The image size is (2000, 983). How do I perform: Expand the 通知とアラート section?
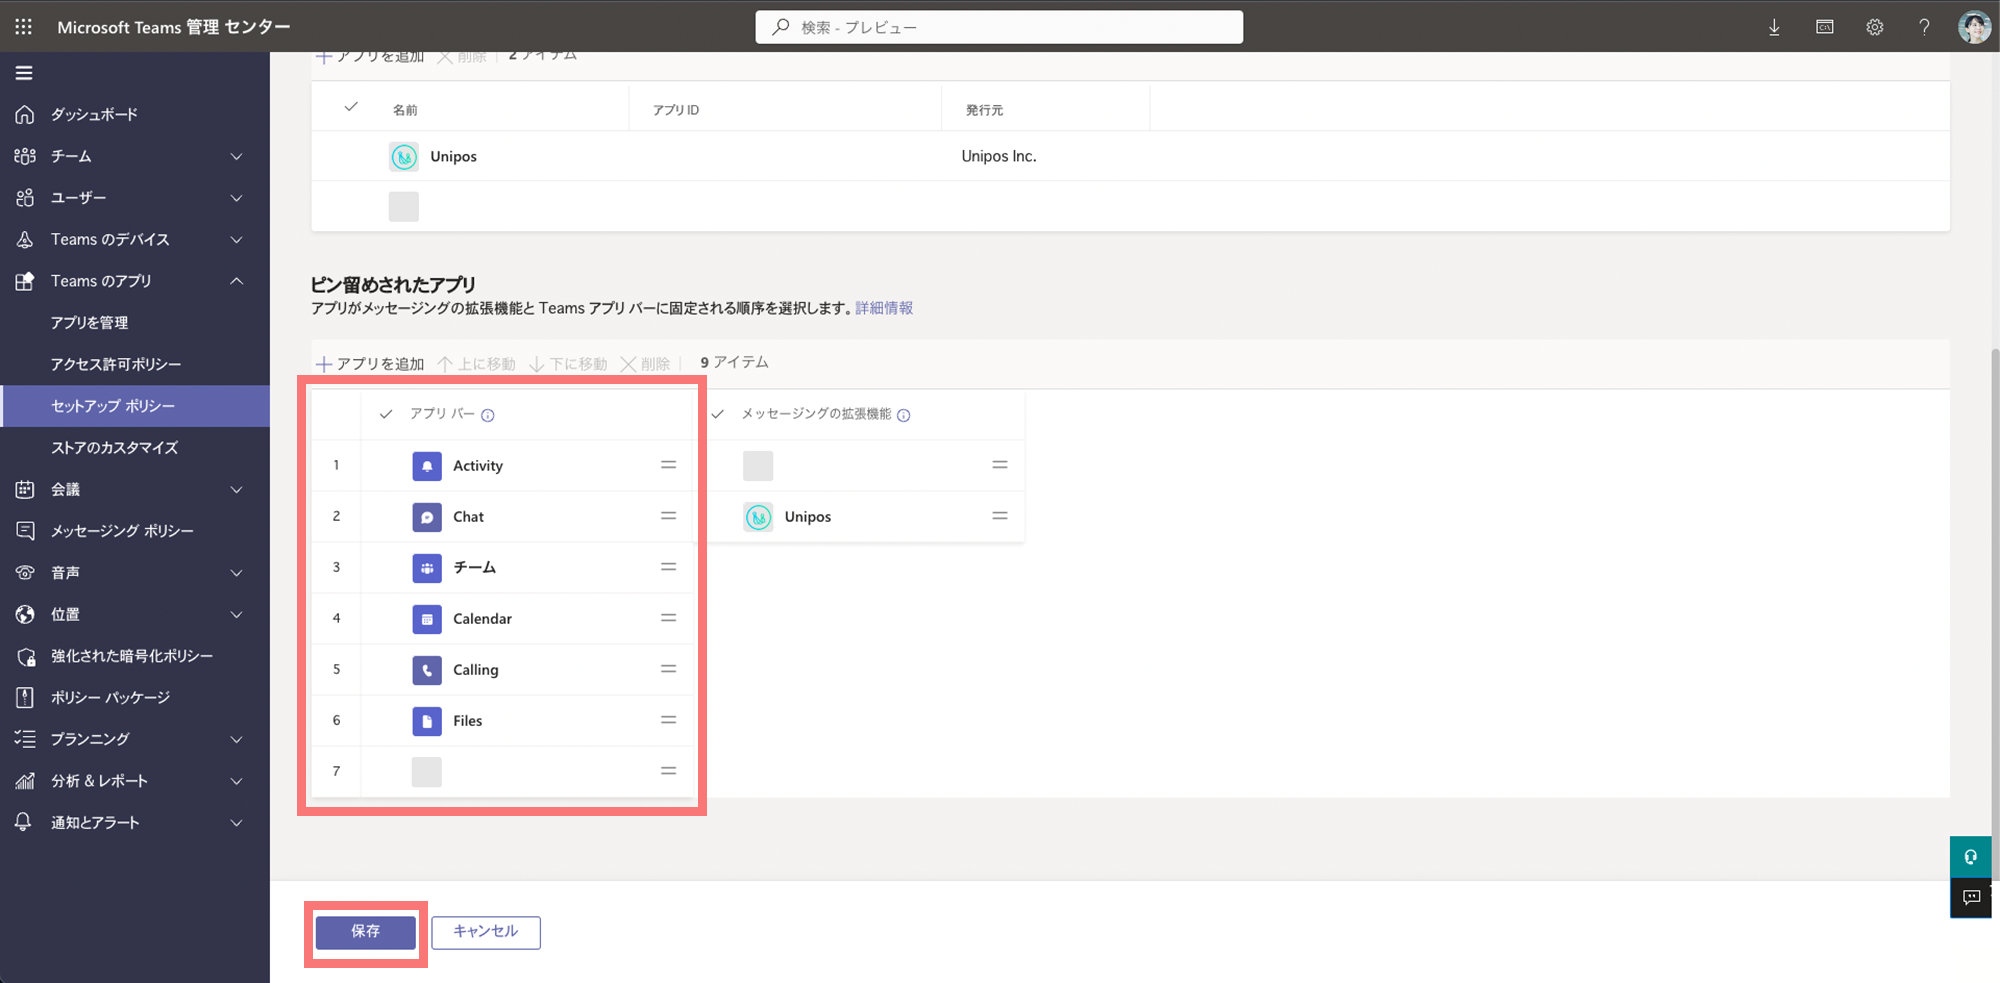click(x=237, y=823)
